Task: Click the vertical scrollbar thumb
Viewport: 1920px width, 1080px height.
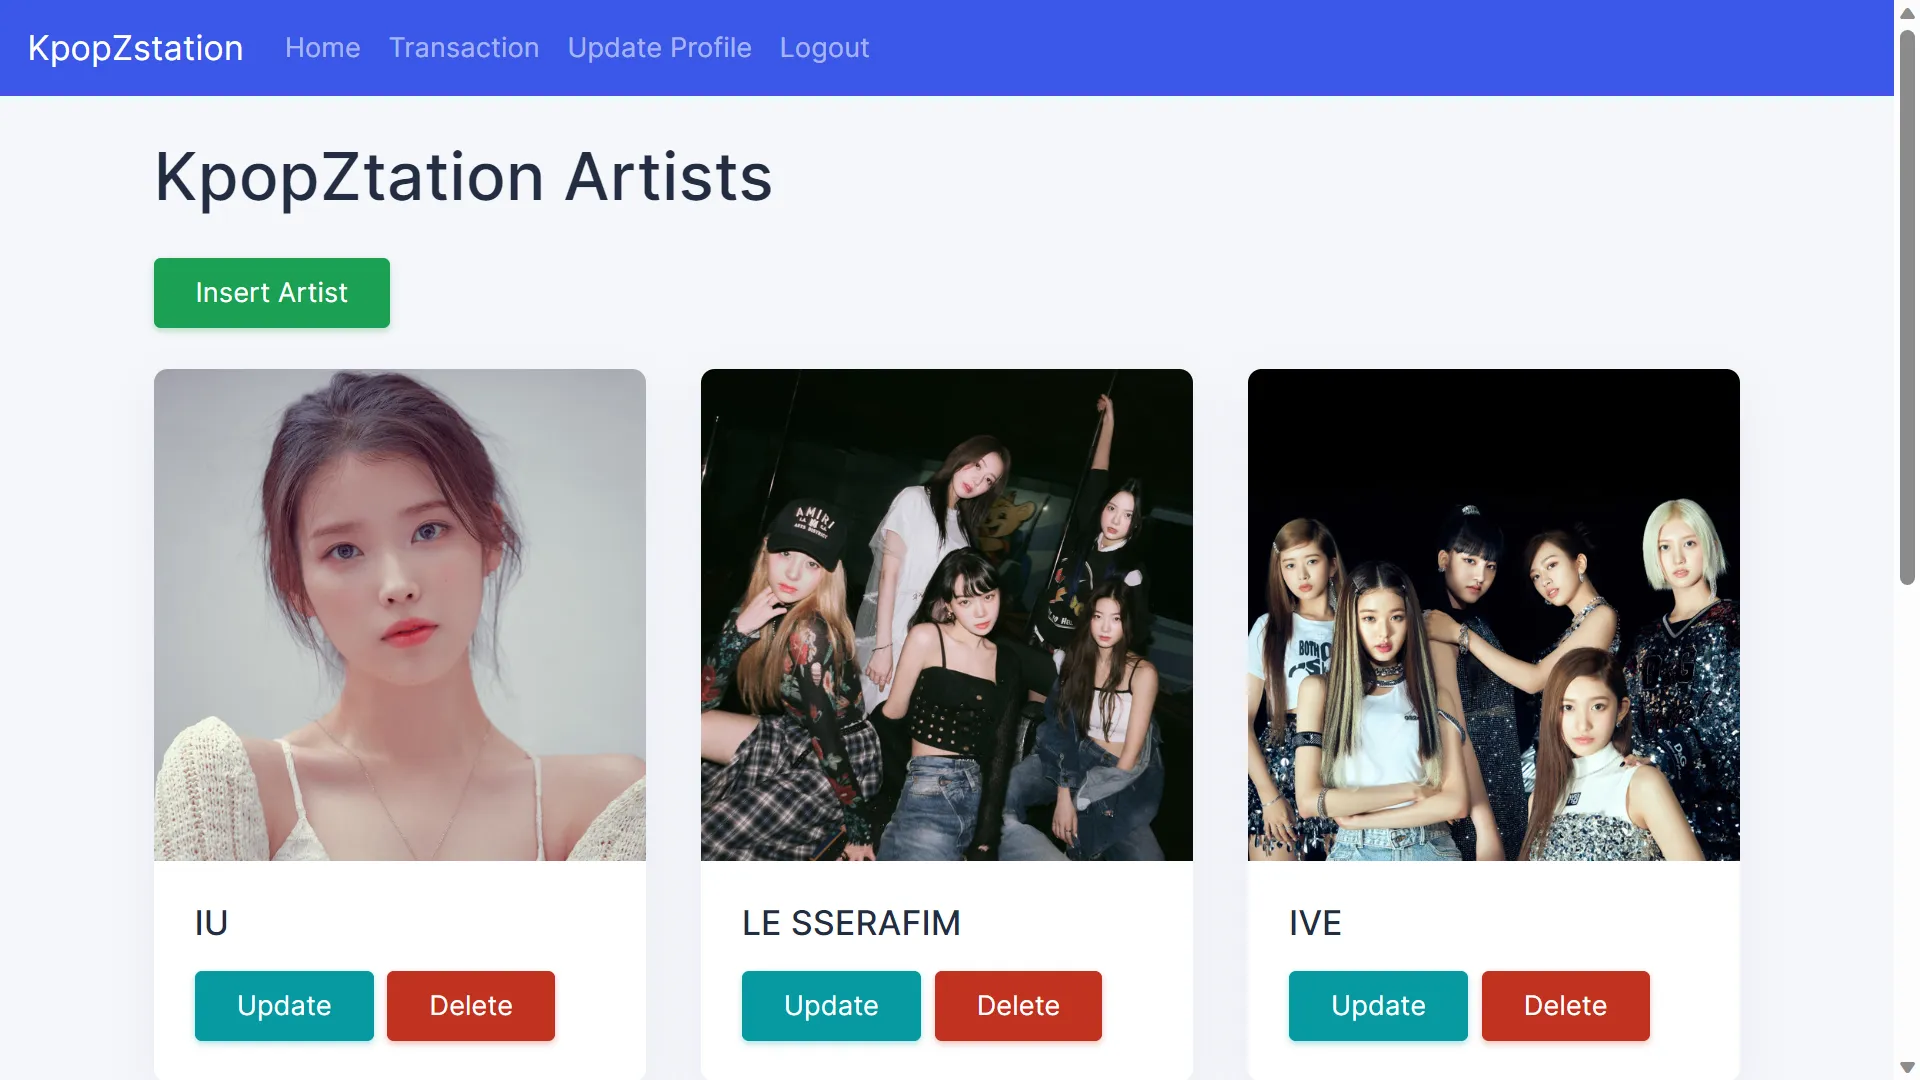Action: 1907,305
